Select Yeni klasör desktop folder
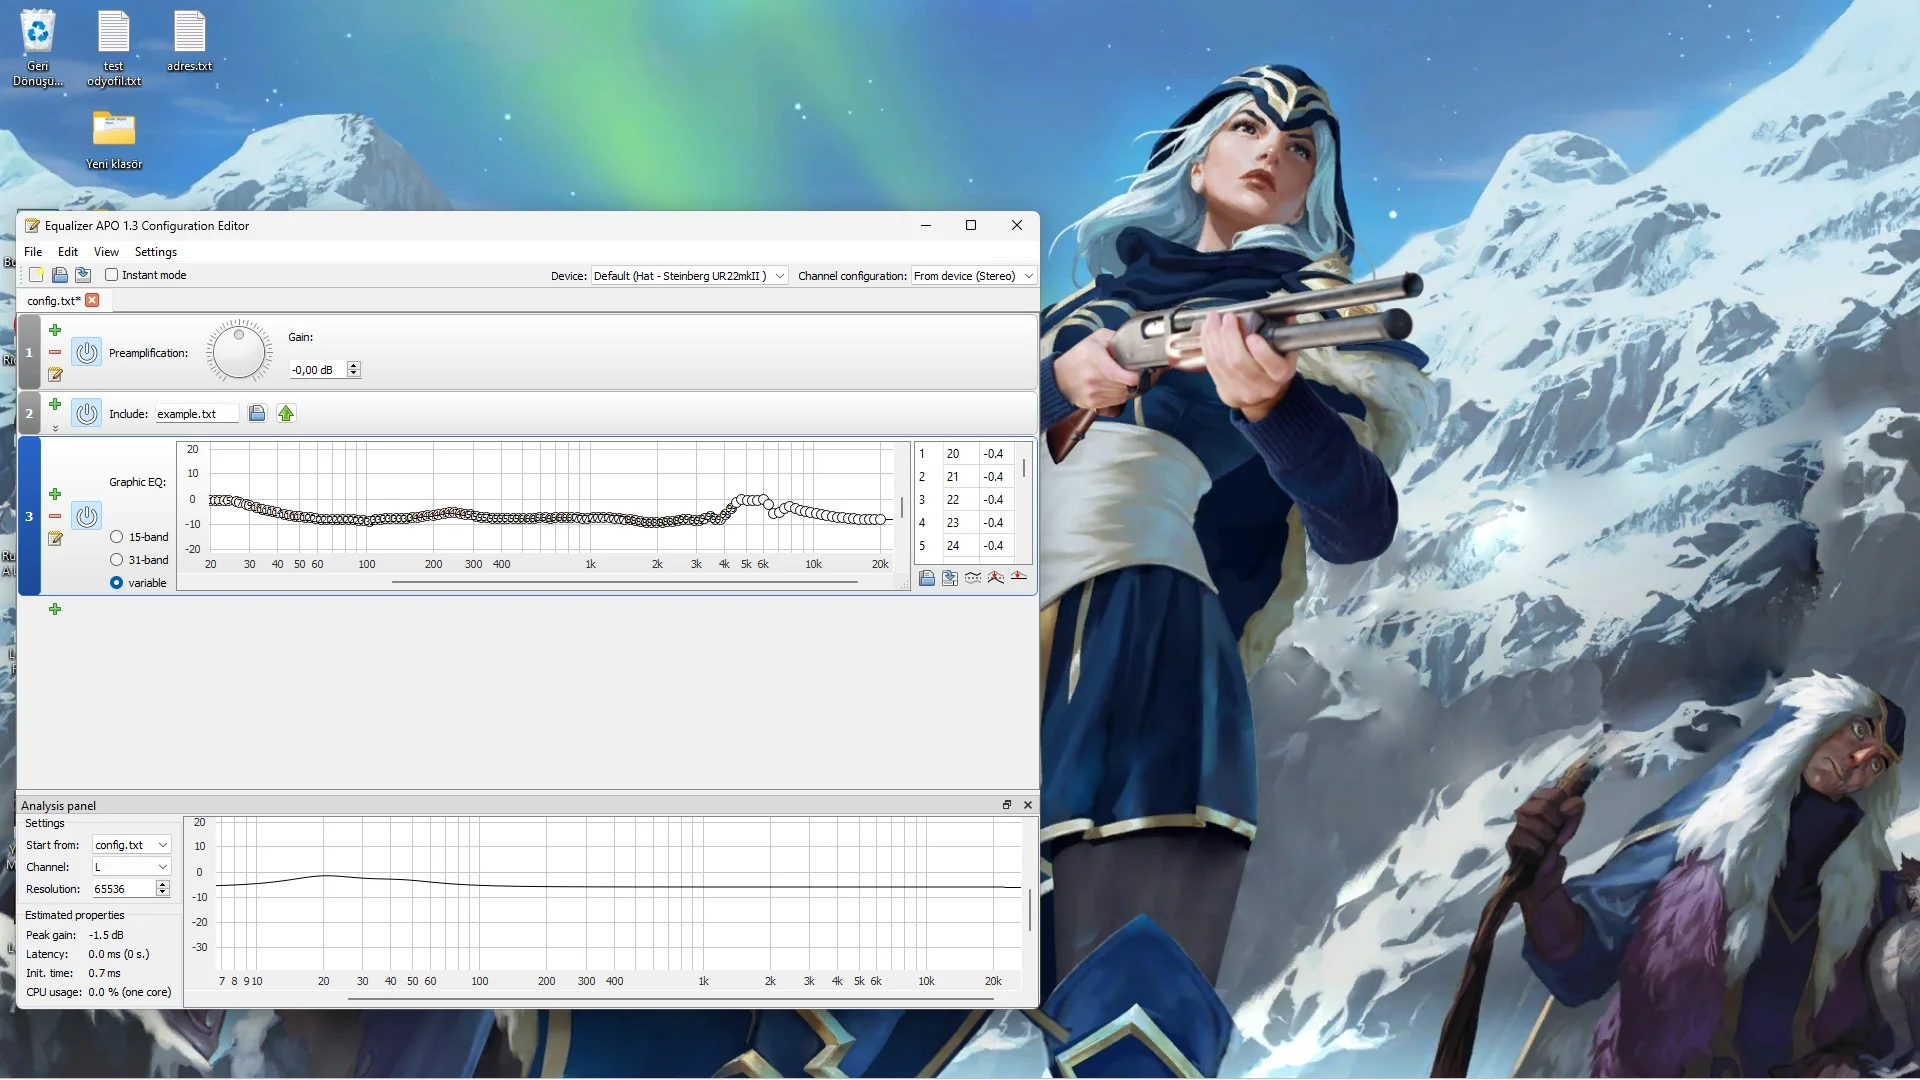The height and width of the screenshot is (1080, 1920). point(114,140)
